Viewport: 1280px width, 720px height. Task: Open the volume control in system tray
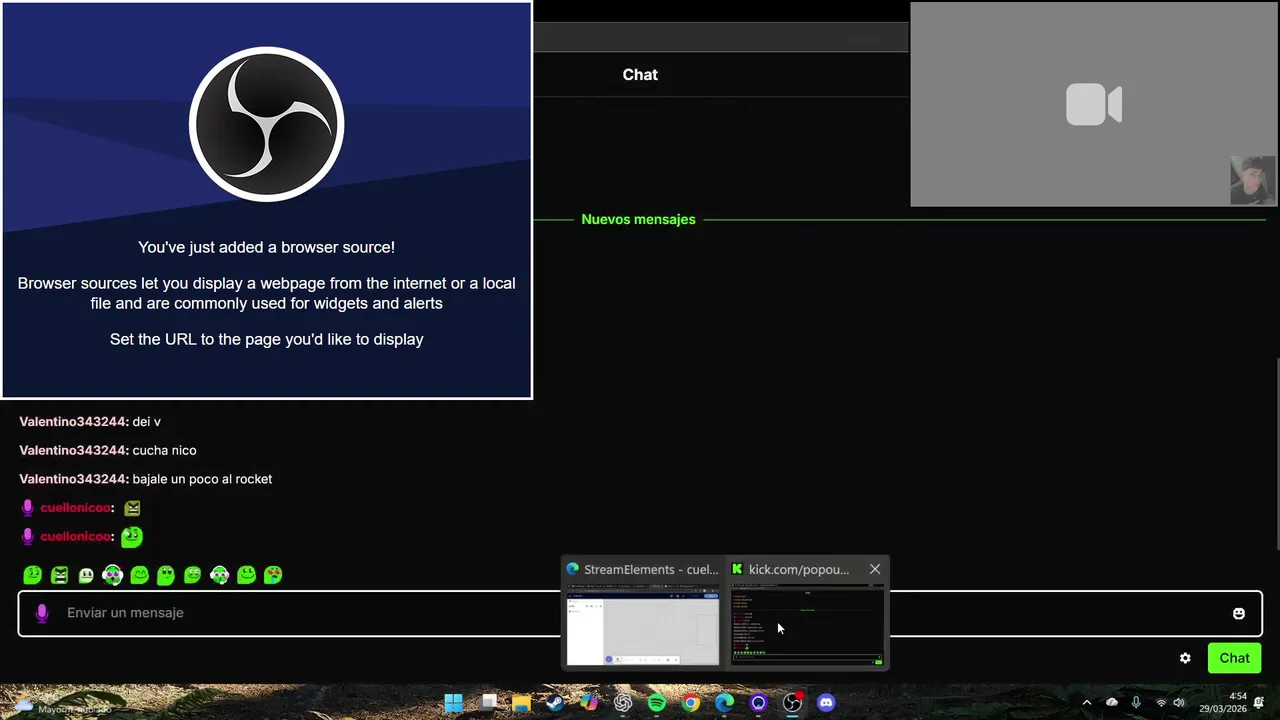(x=1179, y=703)
